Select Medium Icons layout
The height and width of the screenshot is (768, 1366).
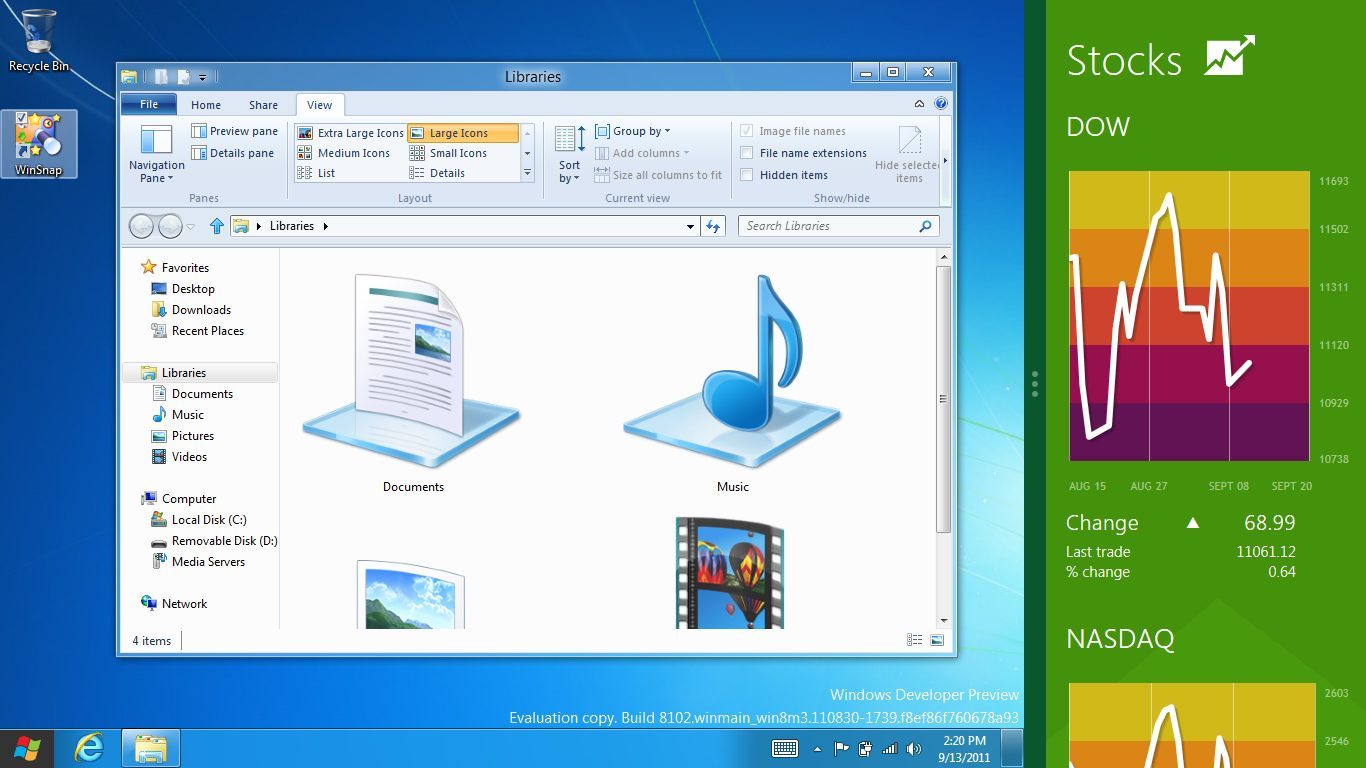pyautogui.click(x=344, y=153)
